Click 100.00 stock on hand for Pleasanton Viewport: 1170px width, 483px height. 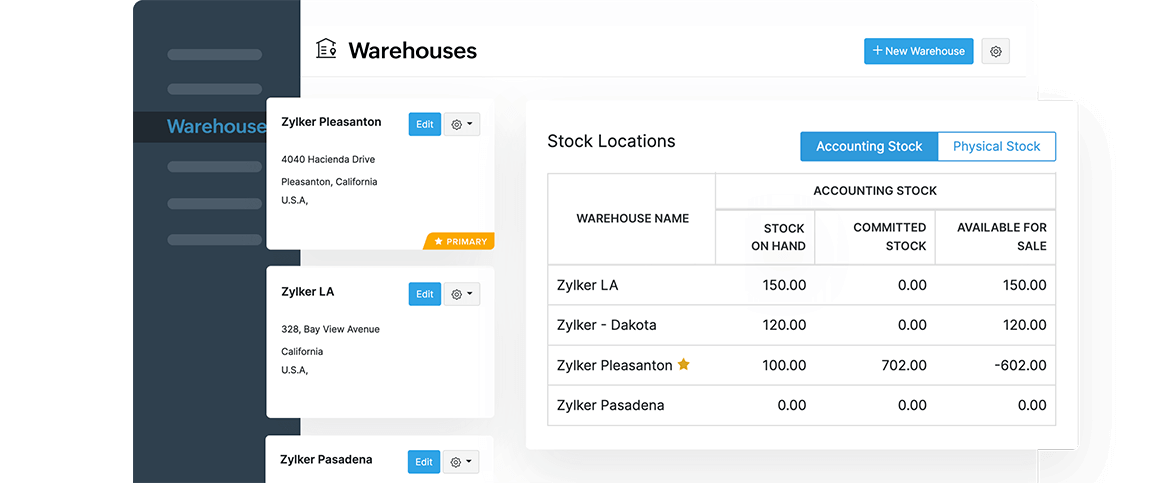tap(783, 366)
